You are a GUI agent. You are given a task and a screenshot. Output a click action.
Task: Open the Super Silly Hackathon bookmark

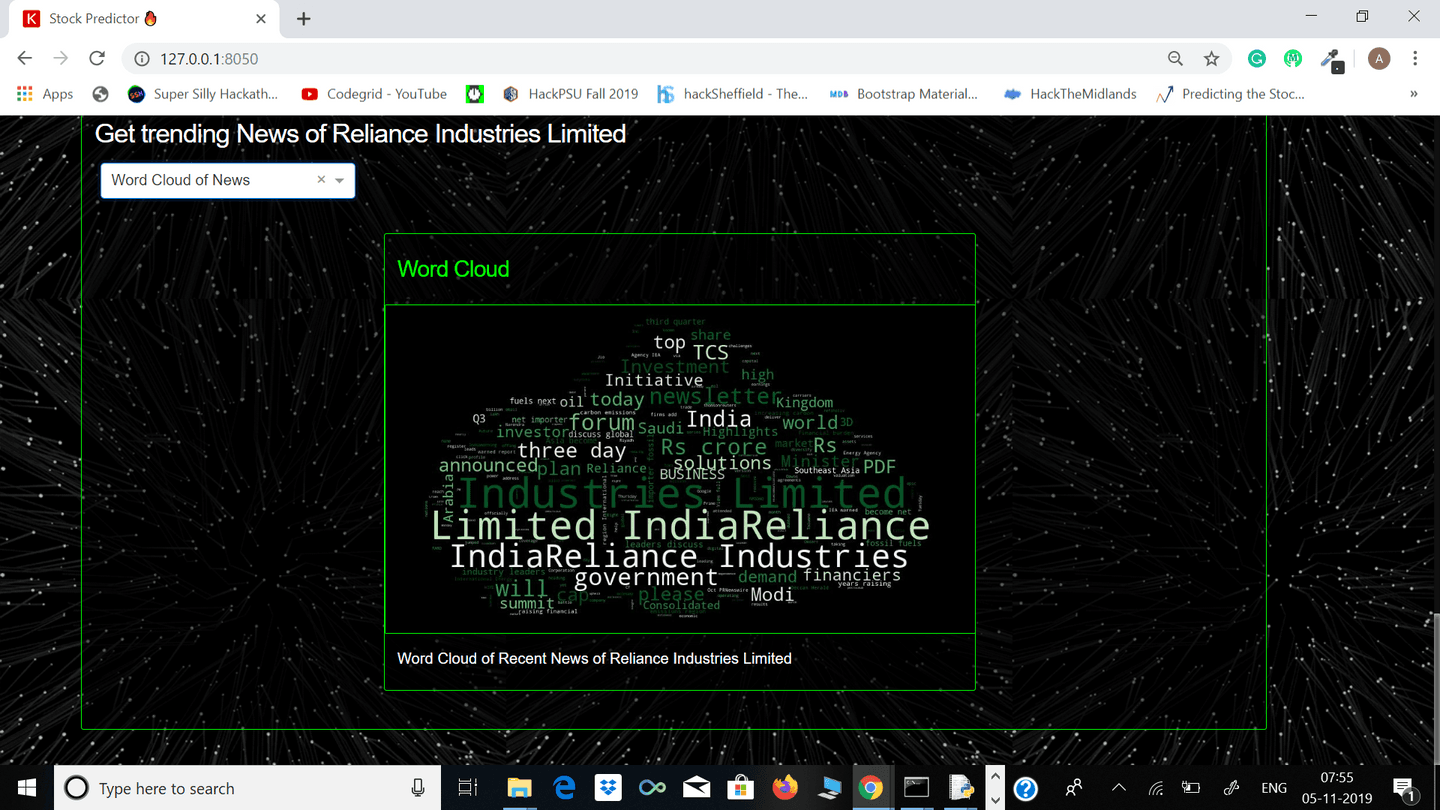(x=203, y=94)
